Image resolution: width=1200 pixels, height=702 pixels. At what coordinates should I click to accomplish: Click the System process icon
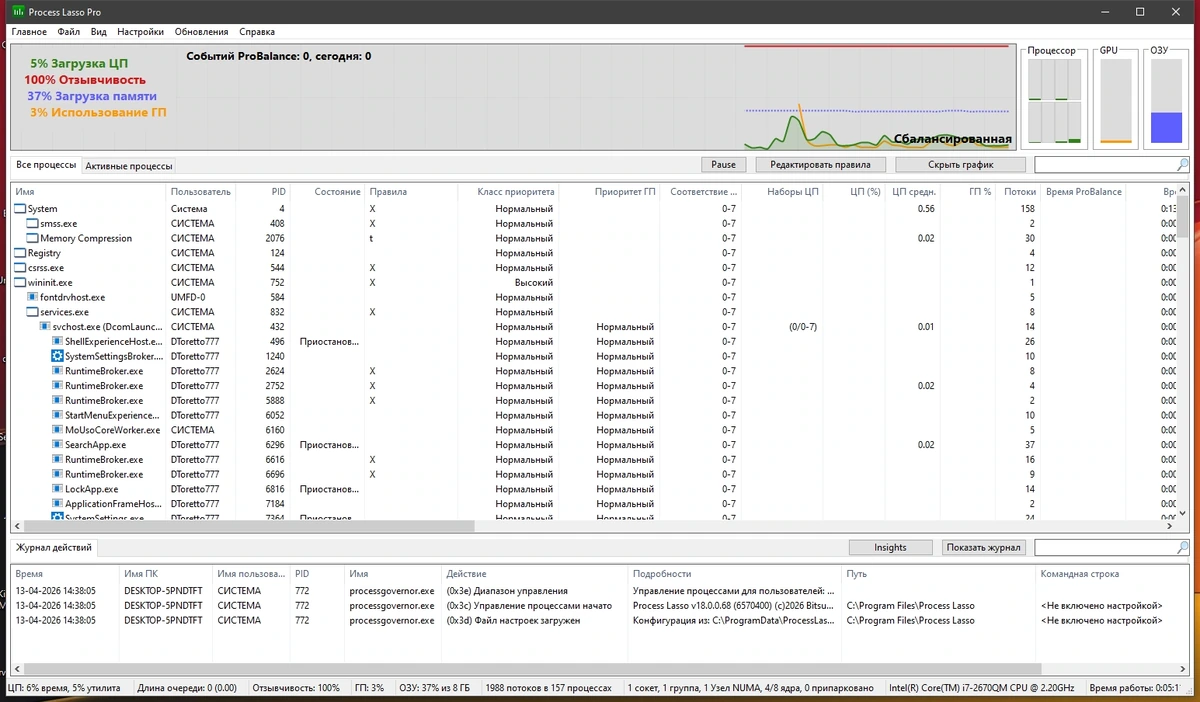(20, 209)
